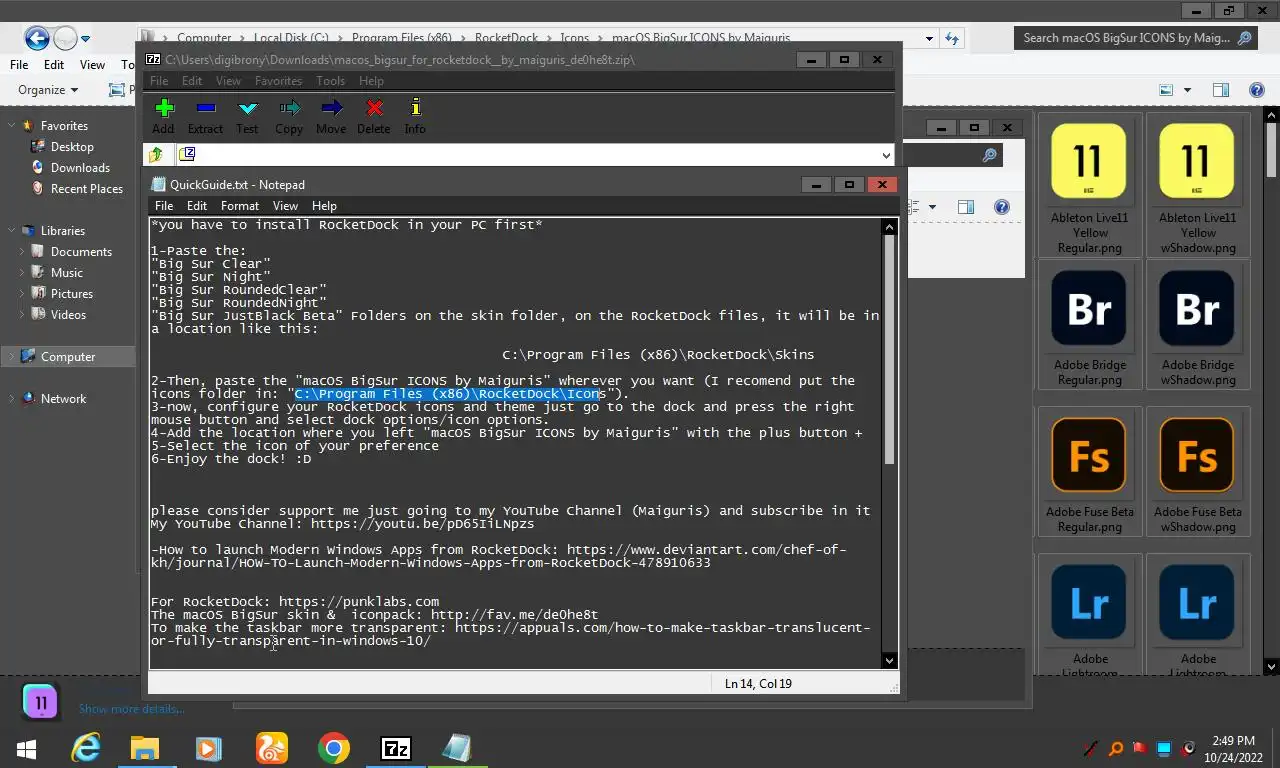1280x768 pixels.
Task: Click the Add button in 7-Zip toolbar
Action: [163, 116]
